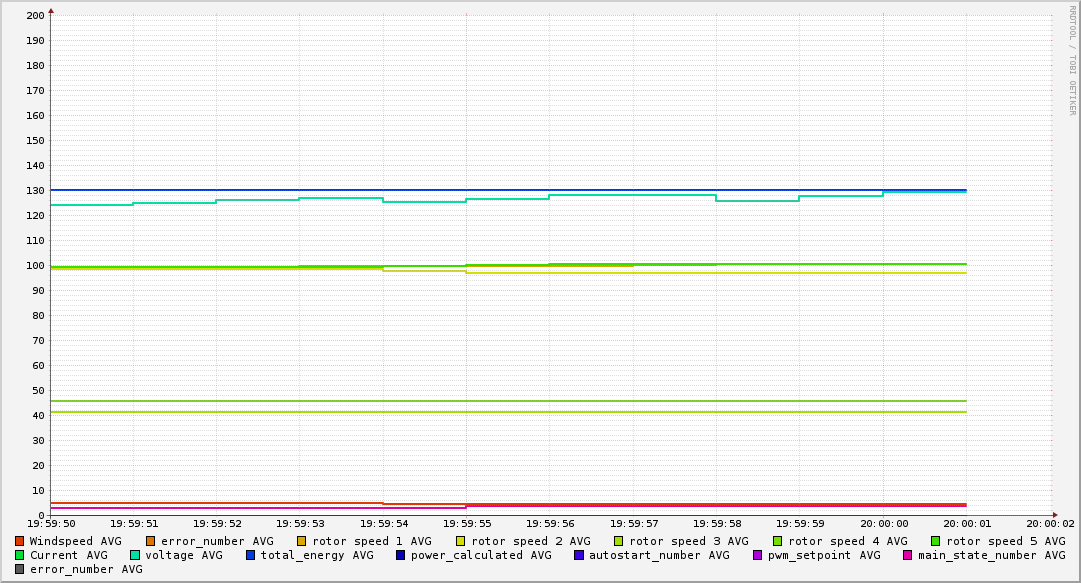Image resolution: width=1081 pixels, height=583 pixels.
Task: Click the red Windspeed AVG legend swatch
Action: coord(19,542)
